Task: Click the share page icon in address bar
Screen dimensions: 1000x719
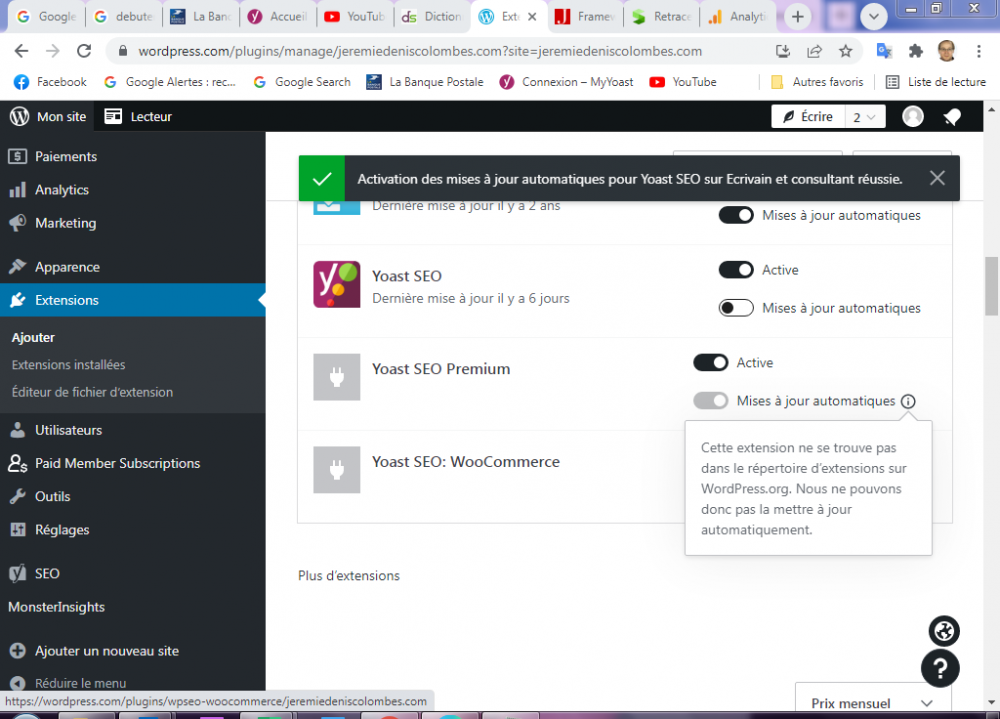Action: pyautogui.click(x=814, y=51)
